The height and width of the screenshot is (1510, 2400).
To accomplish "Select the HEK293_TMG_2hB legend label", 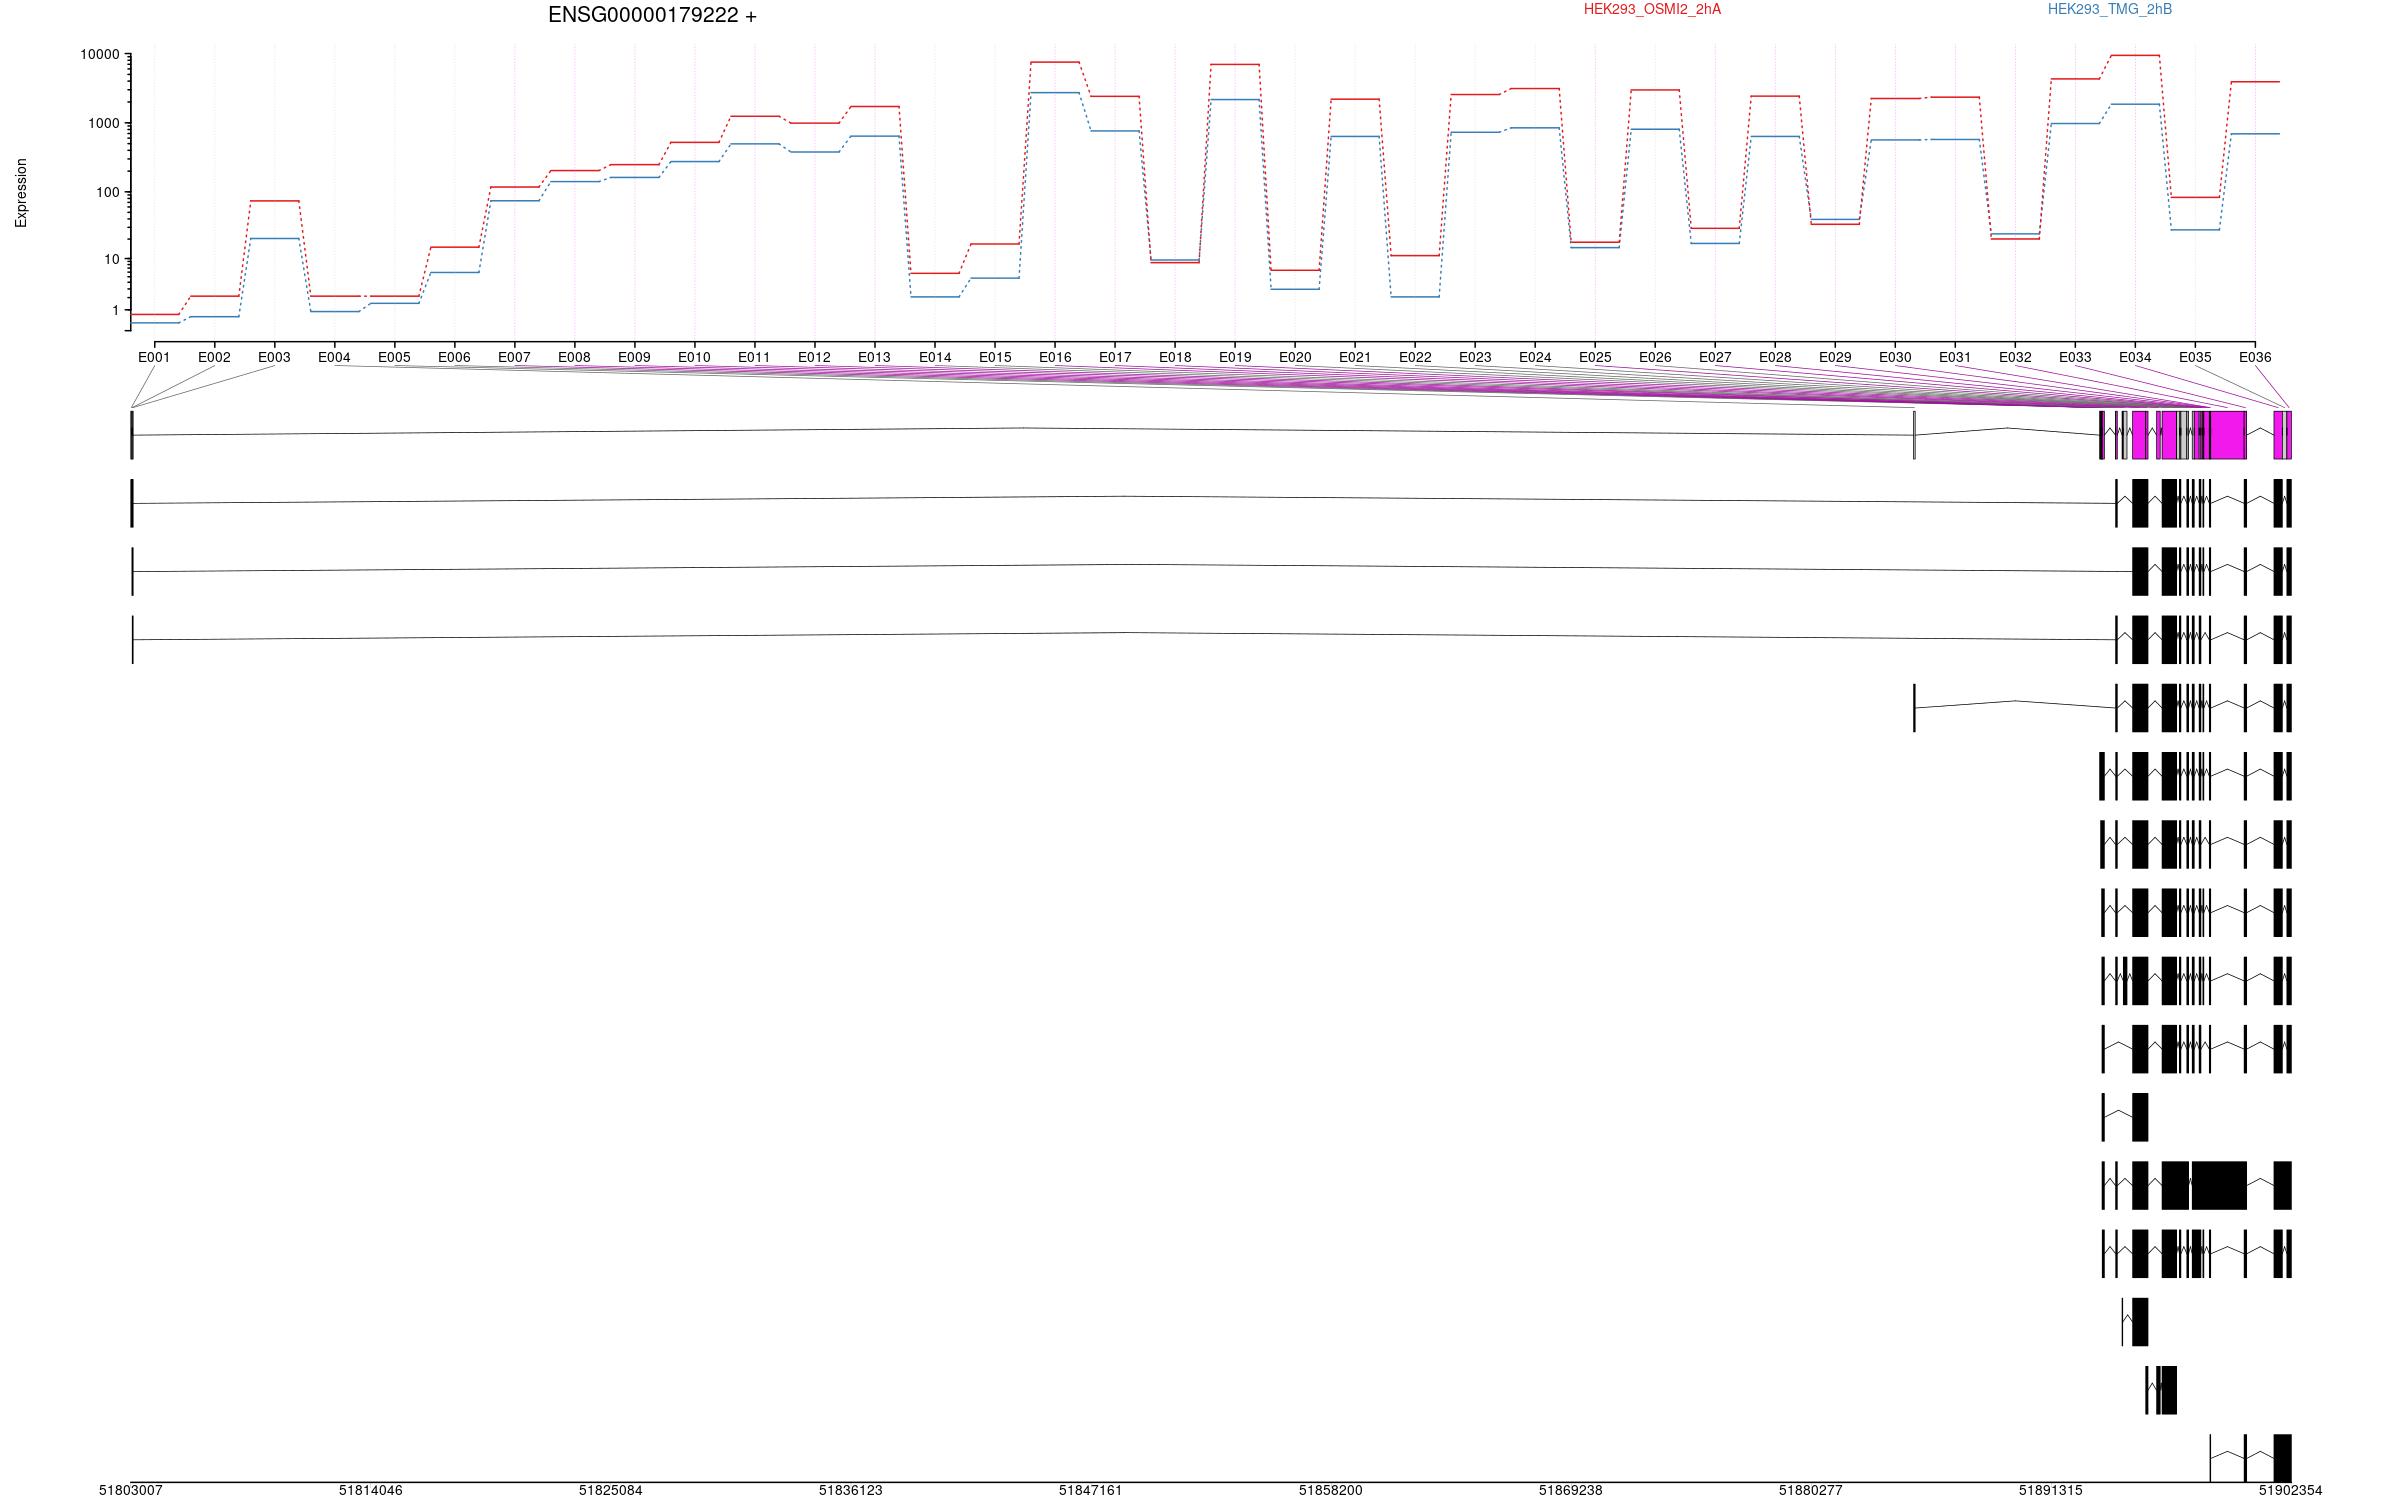I will pyautogui.click(x=2110, y=9).
